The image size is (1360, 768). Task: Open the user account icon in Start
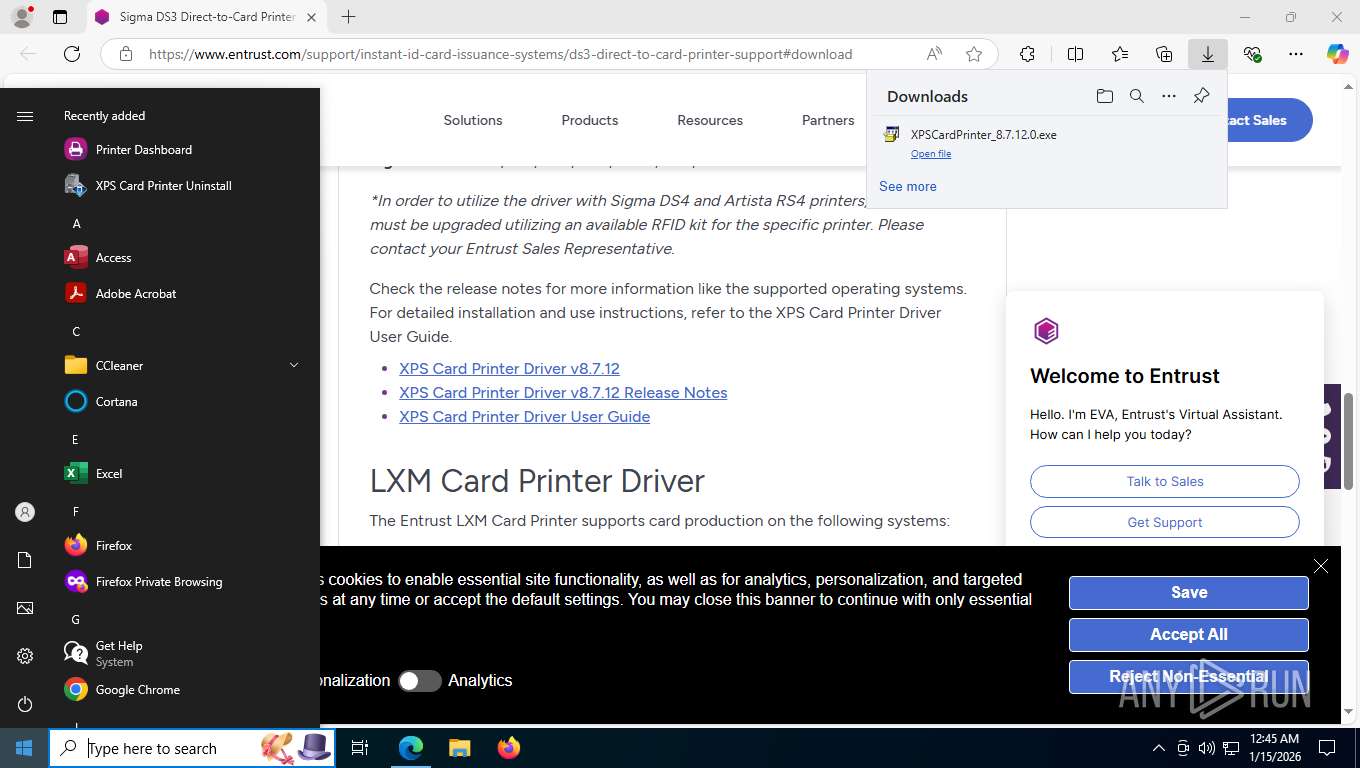point(25,512)
